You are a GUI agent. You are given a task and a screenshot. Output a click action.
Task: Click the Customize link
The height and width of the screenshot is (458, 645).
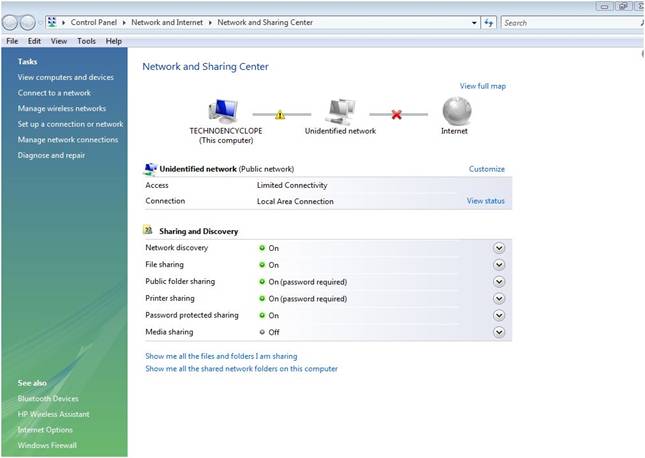click(487, 169)
